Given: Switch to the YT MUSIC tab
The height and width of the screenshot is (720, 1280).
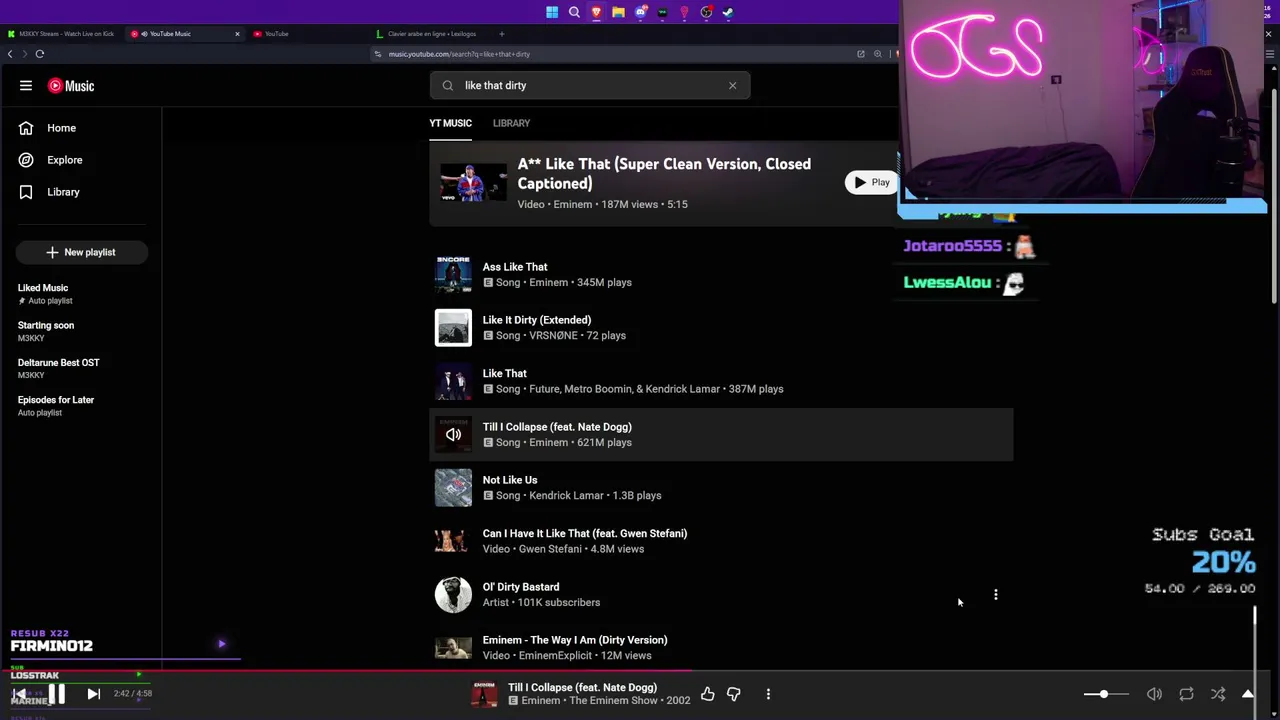Looking at the screenshot, I should tap(450, 123).
